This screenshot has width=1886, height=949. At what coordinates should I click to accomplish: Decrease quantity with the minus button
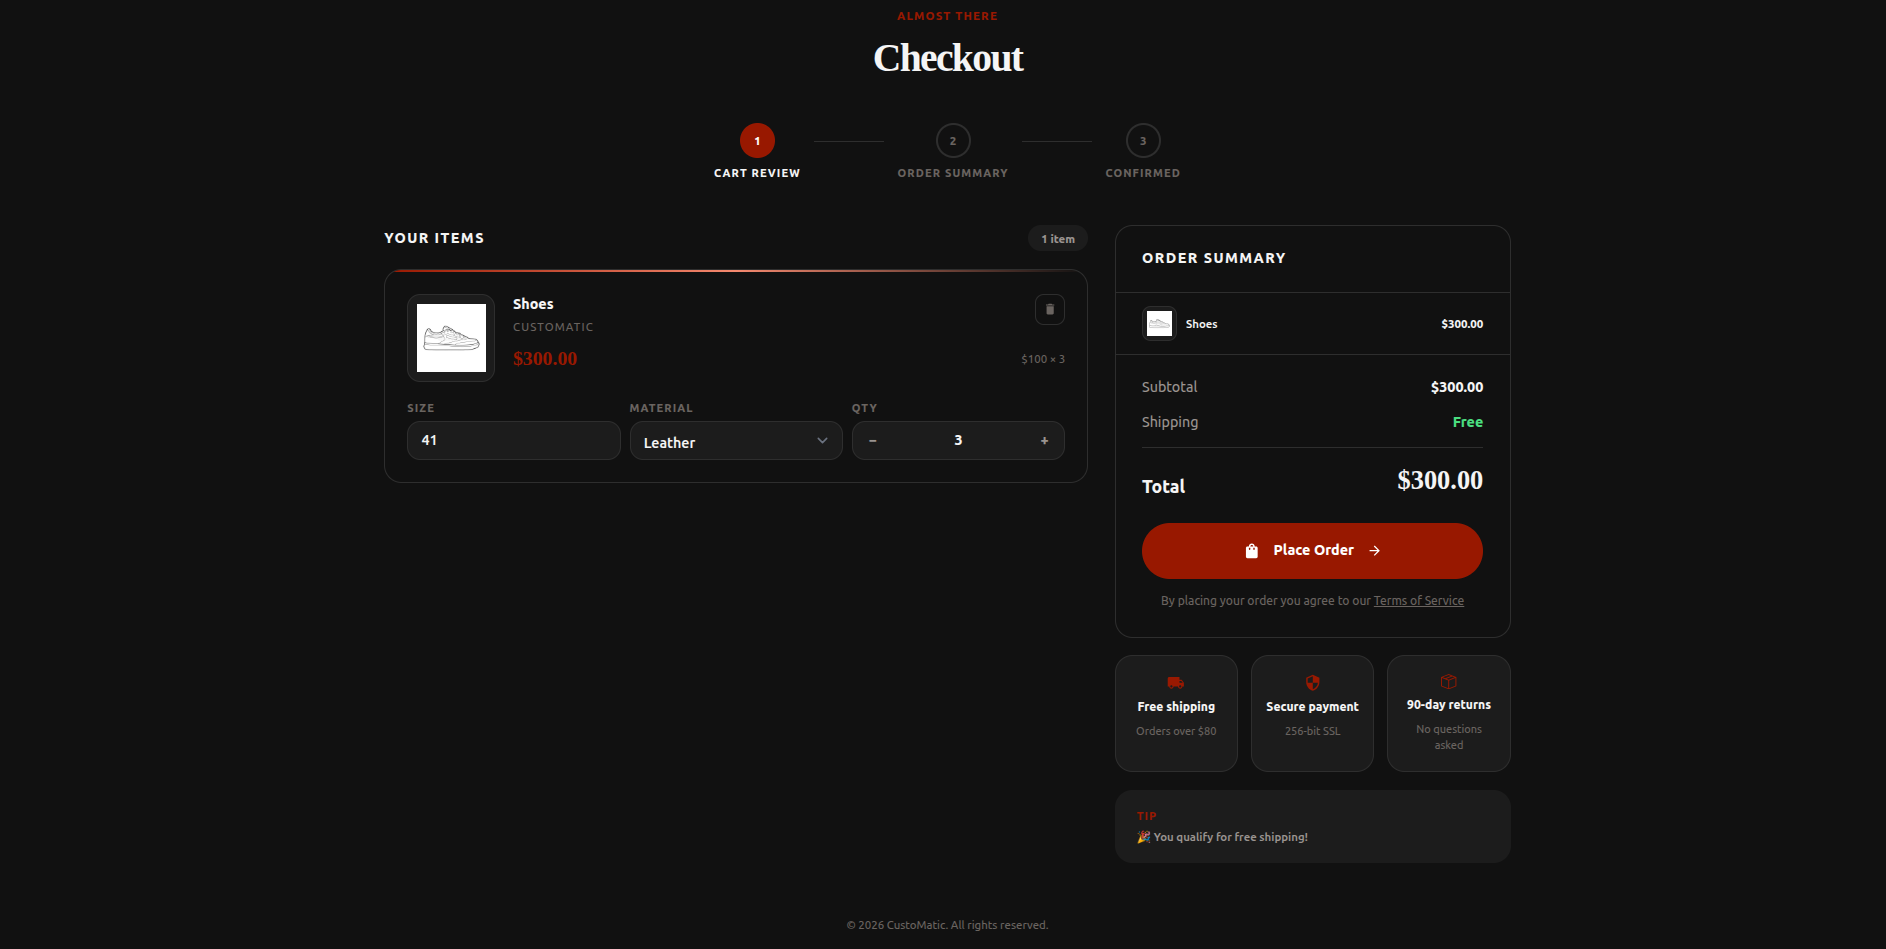873,441
